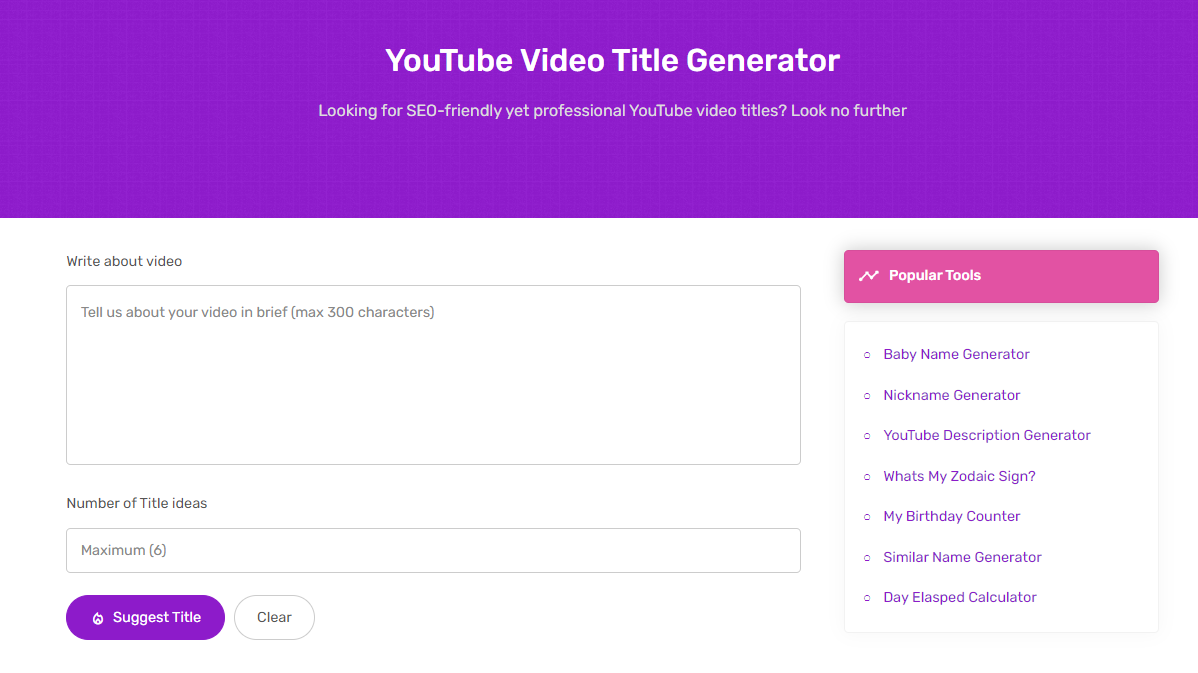
Task: Click the video description text area
Action: point(432,375)
